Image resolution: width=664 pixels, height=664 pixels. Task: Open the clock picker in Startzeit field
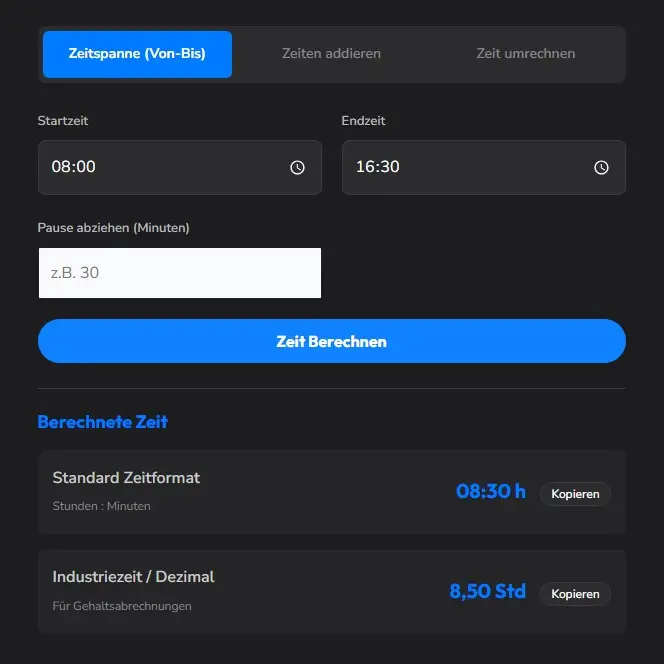point(297,168)
